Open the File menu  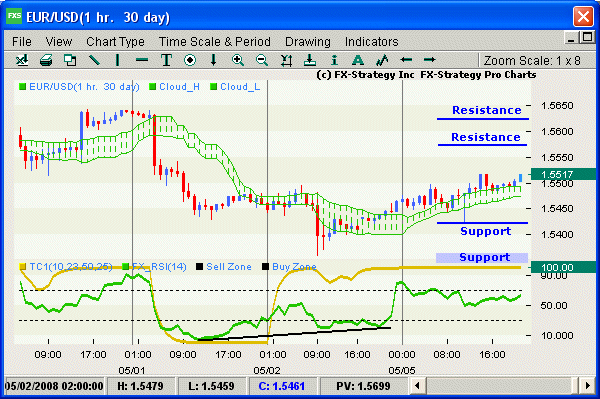pos(21,41)
